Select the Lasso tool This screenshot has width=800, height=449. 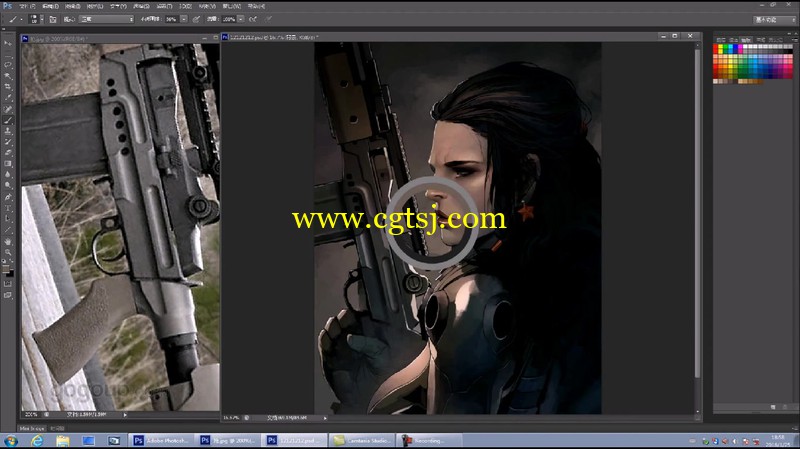tap(8, 65)
